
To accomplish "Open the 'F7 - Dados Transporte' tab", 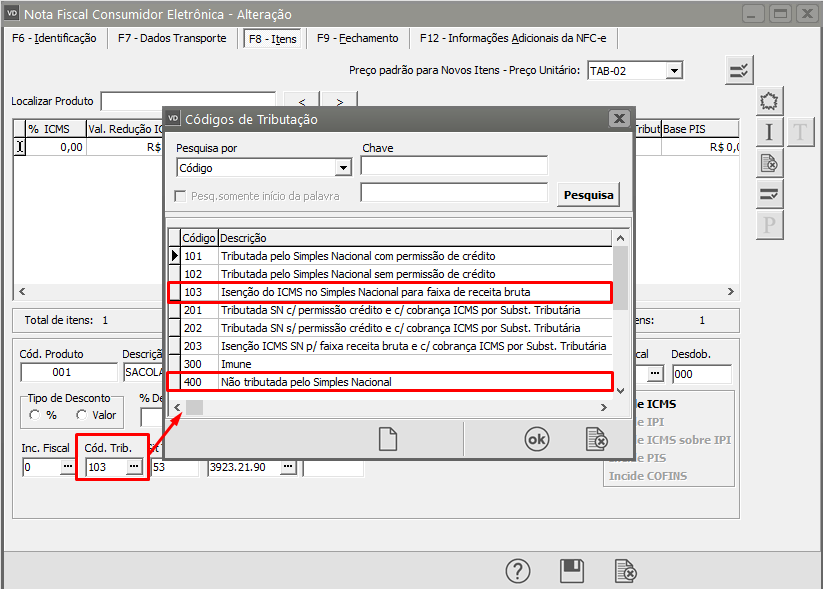I will coord(171,38).
